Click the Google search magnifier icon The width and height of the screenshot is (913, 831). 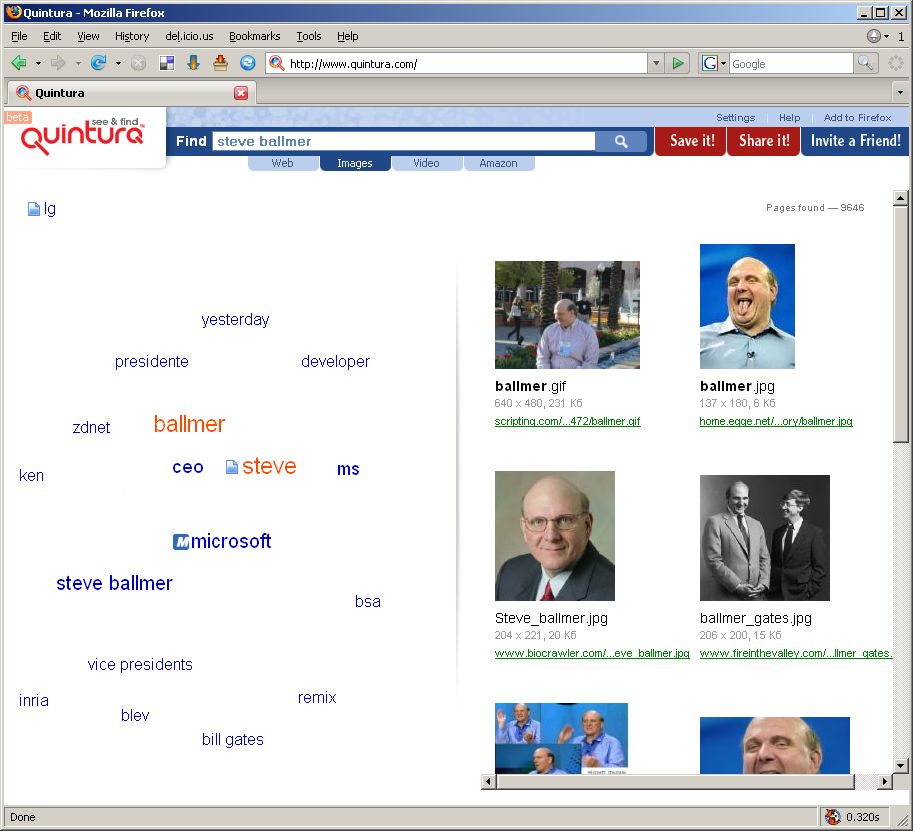865,63
